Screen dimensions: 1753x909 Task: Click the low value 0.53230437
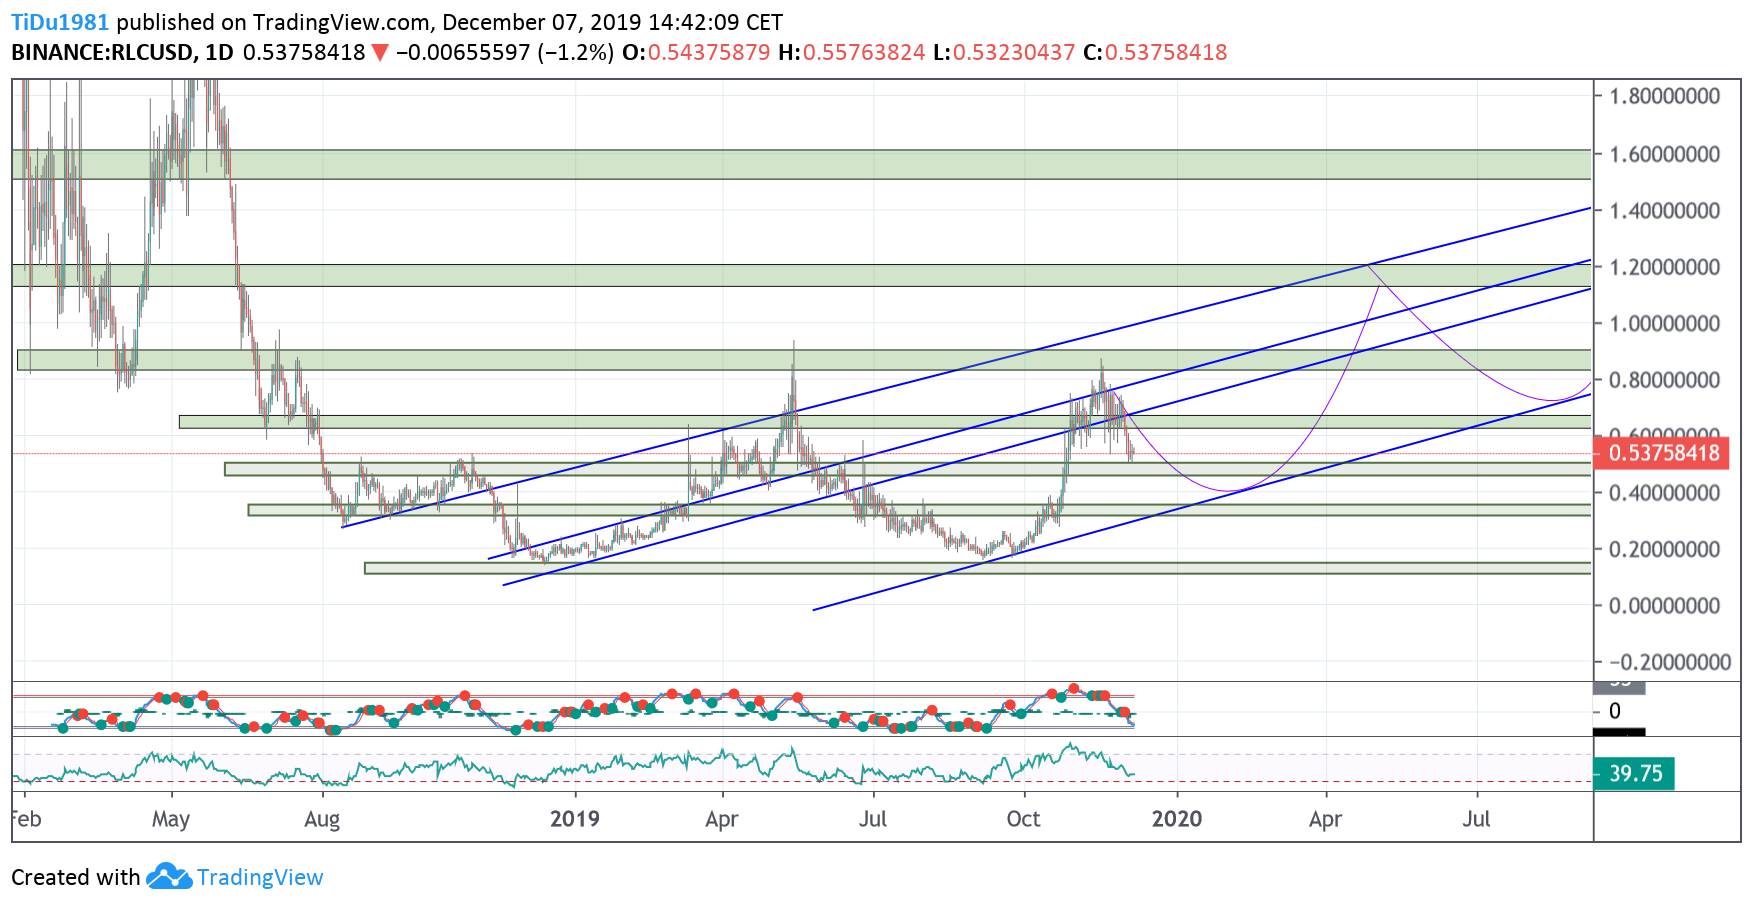pyautogui.click(x=1014, y=52)
